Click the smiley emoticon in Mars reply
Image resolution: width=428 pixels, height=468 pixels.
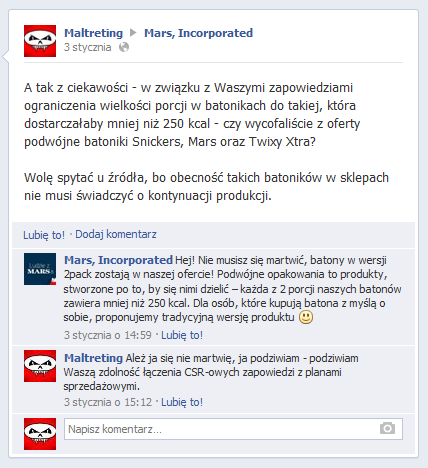(306, 317)
